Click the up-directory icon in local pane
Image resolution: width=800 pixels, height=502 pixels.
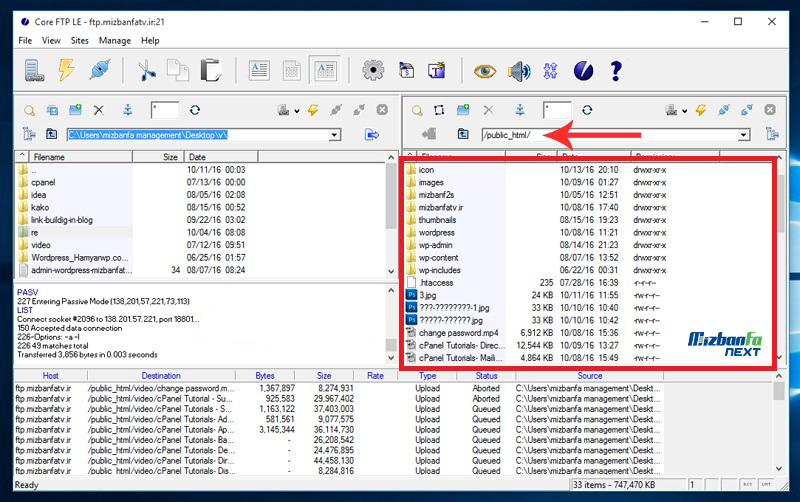pos(52,134)
